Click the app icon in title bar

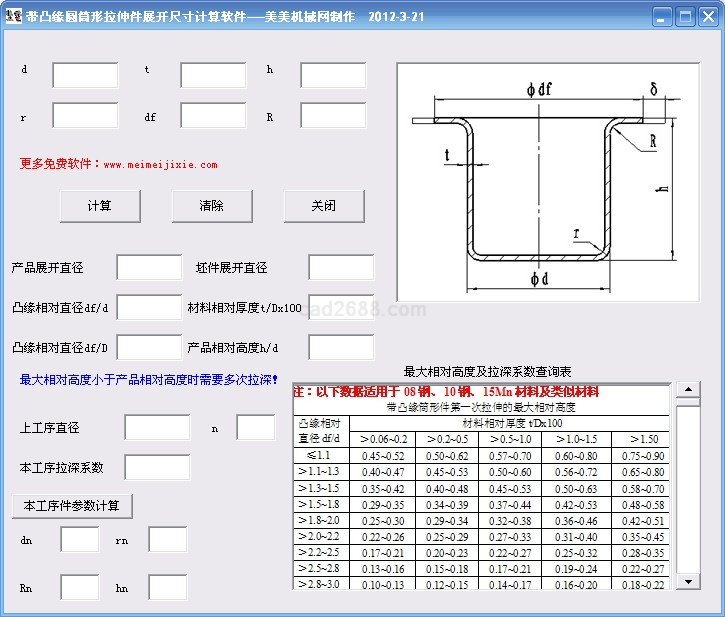coord(13,16)
